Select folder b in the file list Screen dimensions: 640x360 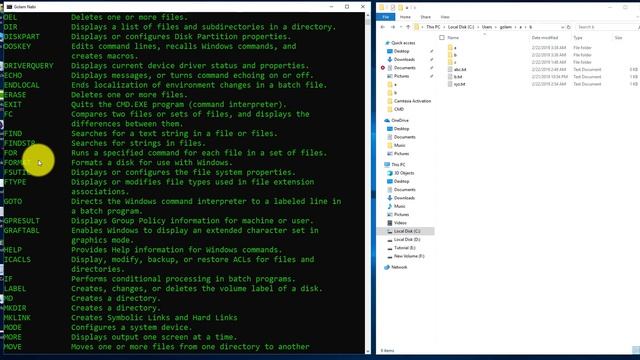click(x=455, y=55)
